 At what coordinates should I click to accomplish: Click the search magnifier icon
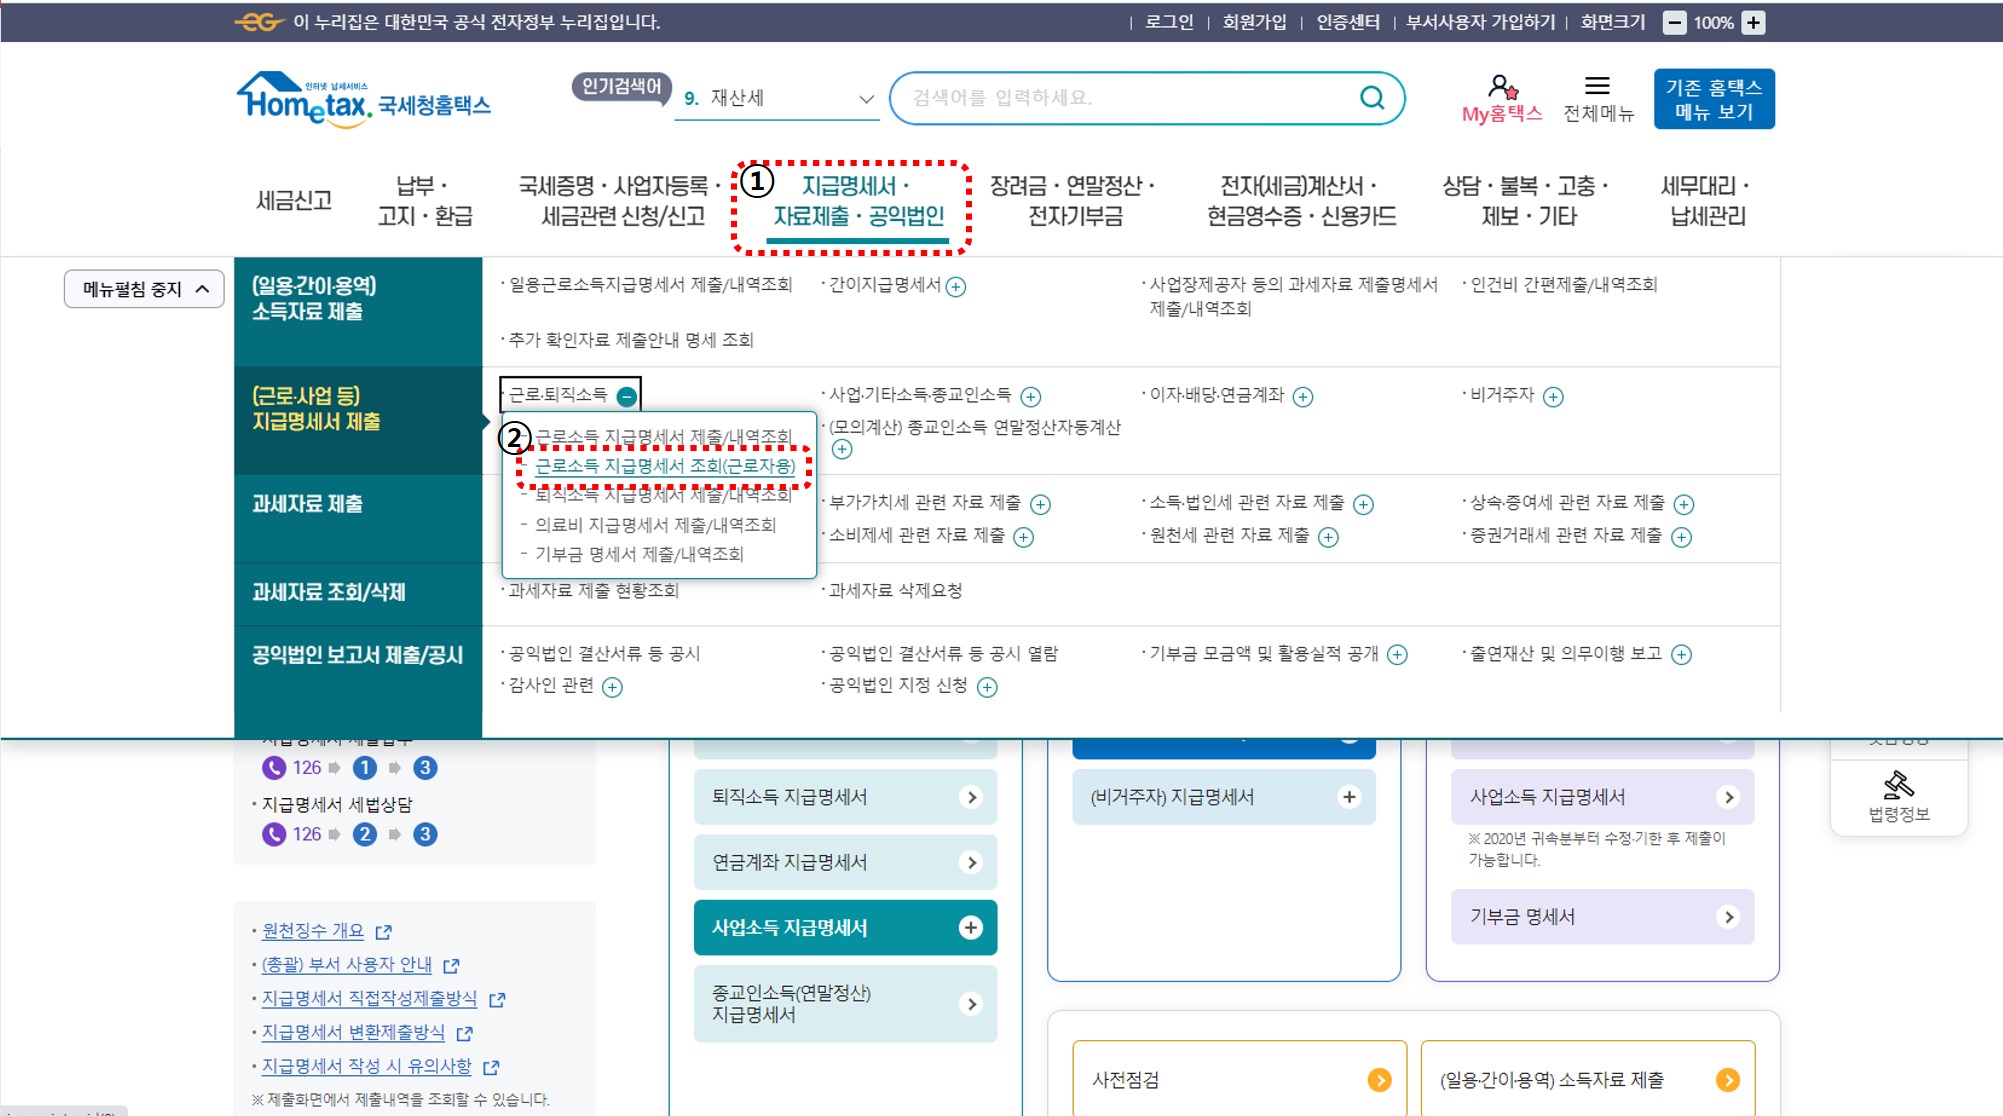[x=1372, y=98]
